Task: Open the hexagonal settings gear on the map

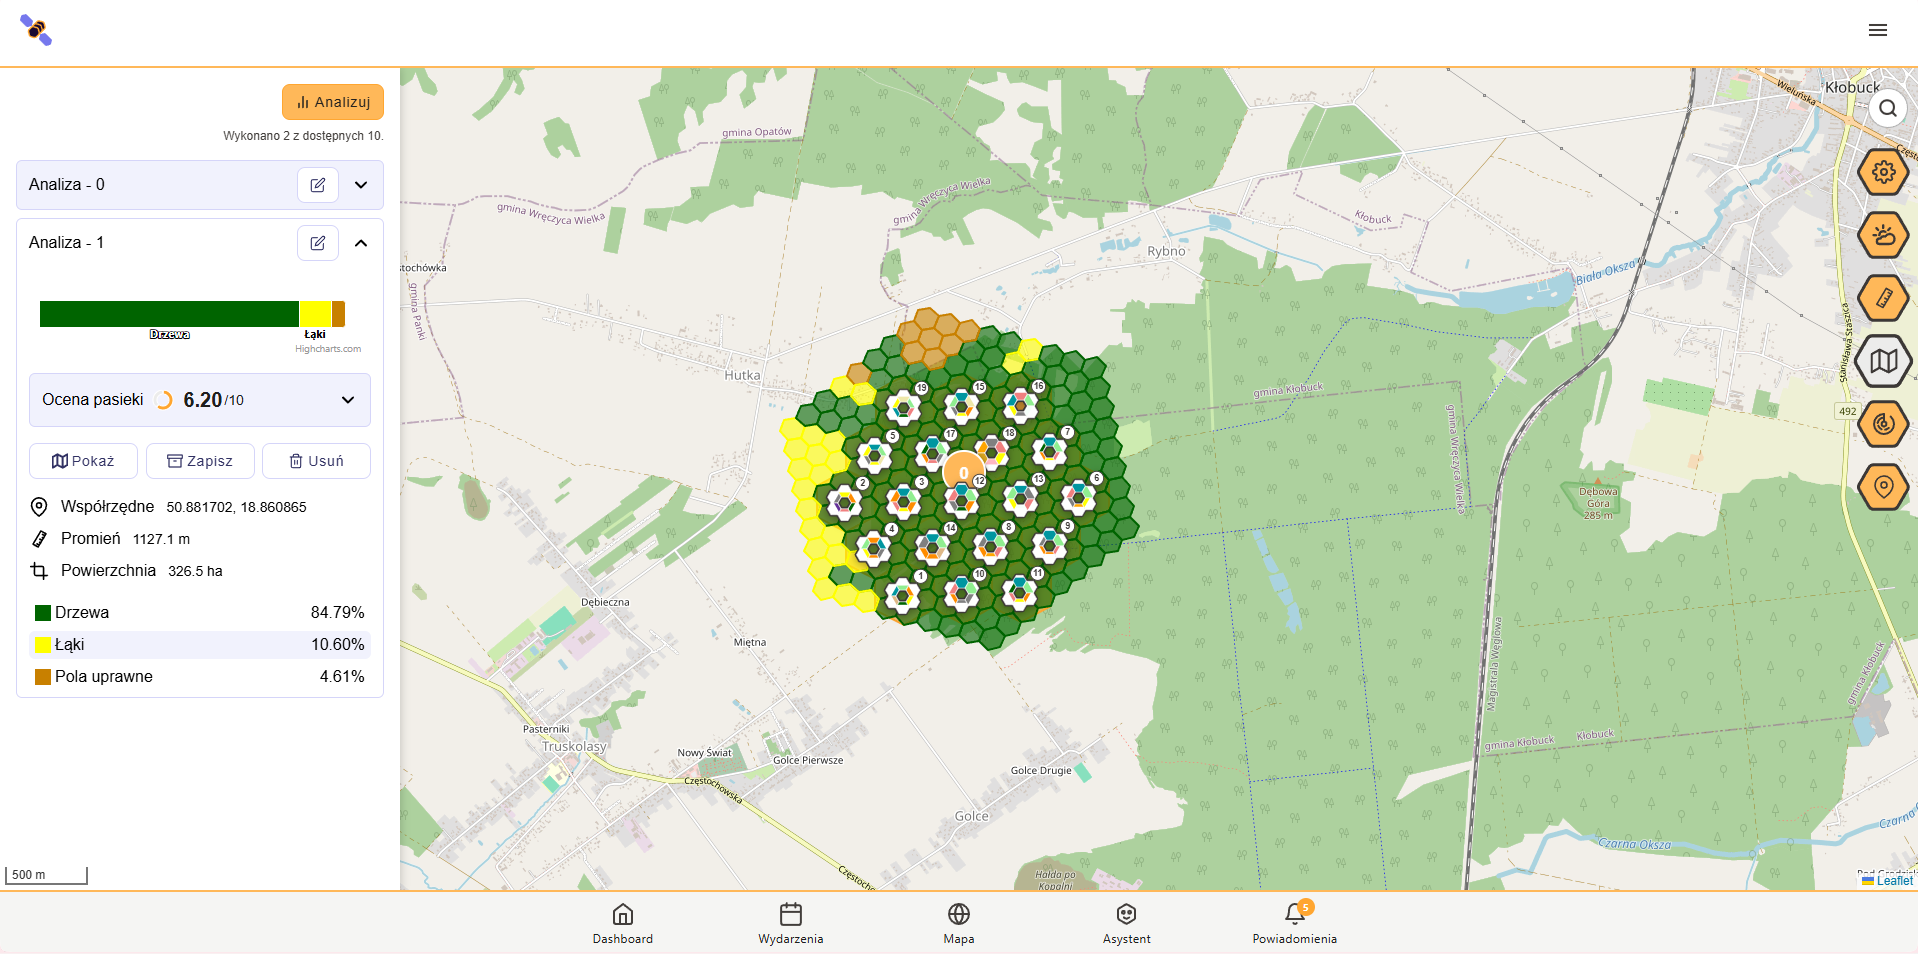Action: tap(1884, 172)
